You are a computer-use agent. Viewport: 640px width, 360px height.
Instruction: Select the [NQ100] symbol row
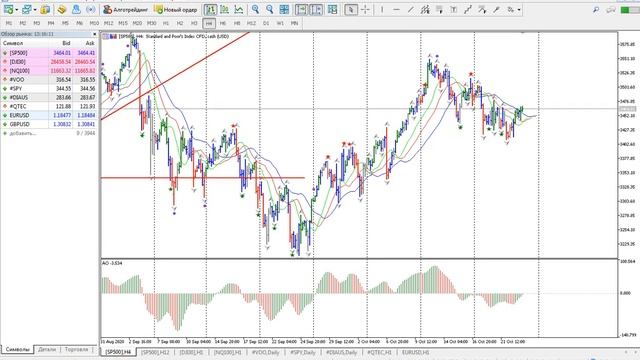tap(49, 71)
